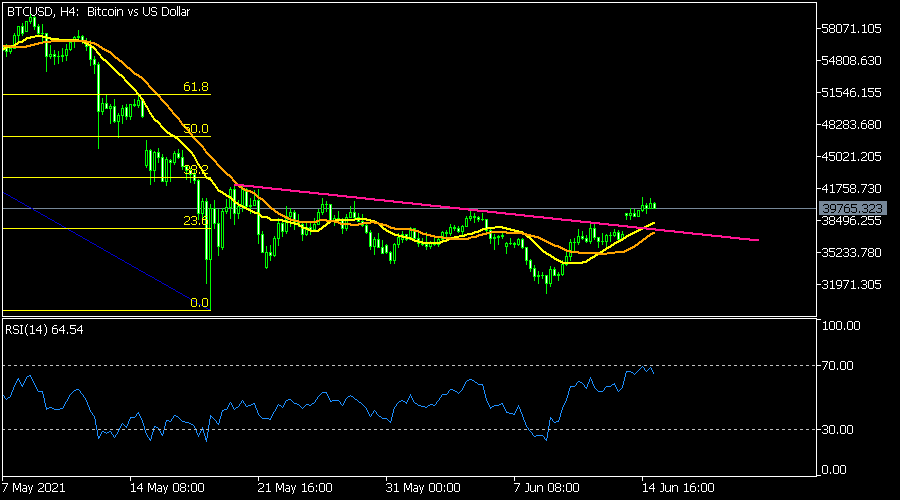The image size is (900, 500).
Task: Click the 41758.730 price axis label
Action: (851, 188)
